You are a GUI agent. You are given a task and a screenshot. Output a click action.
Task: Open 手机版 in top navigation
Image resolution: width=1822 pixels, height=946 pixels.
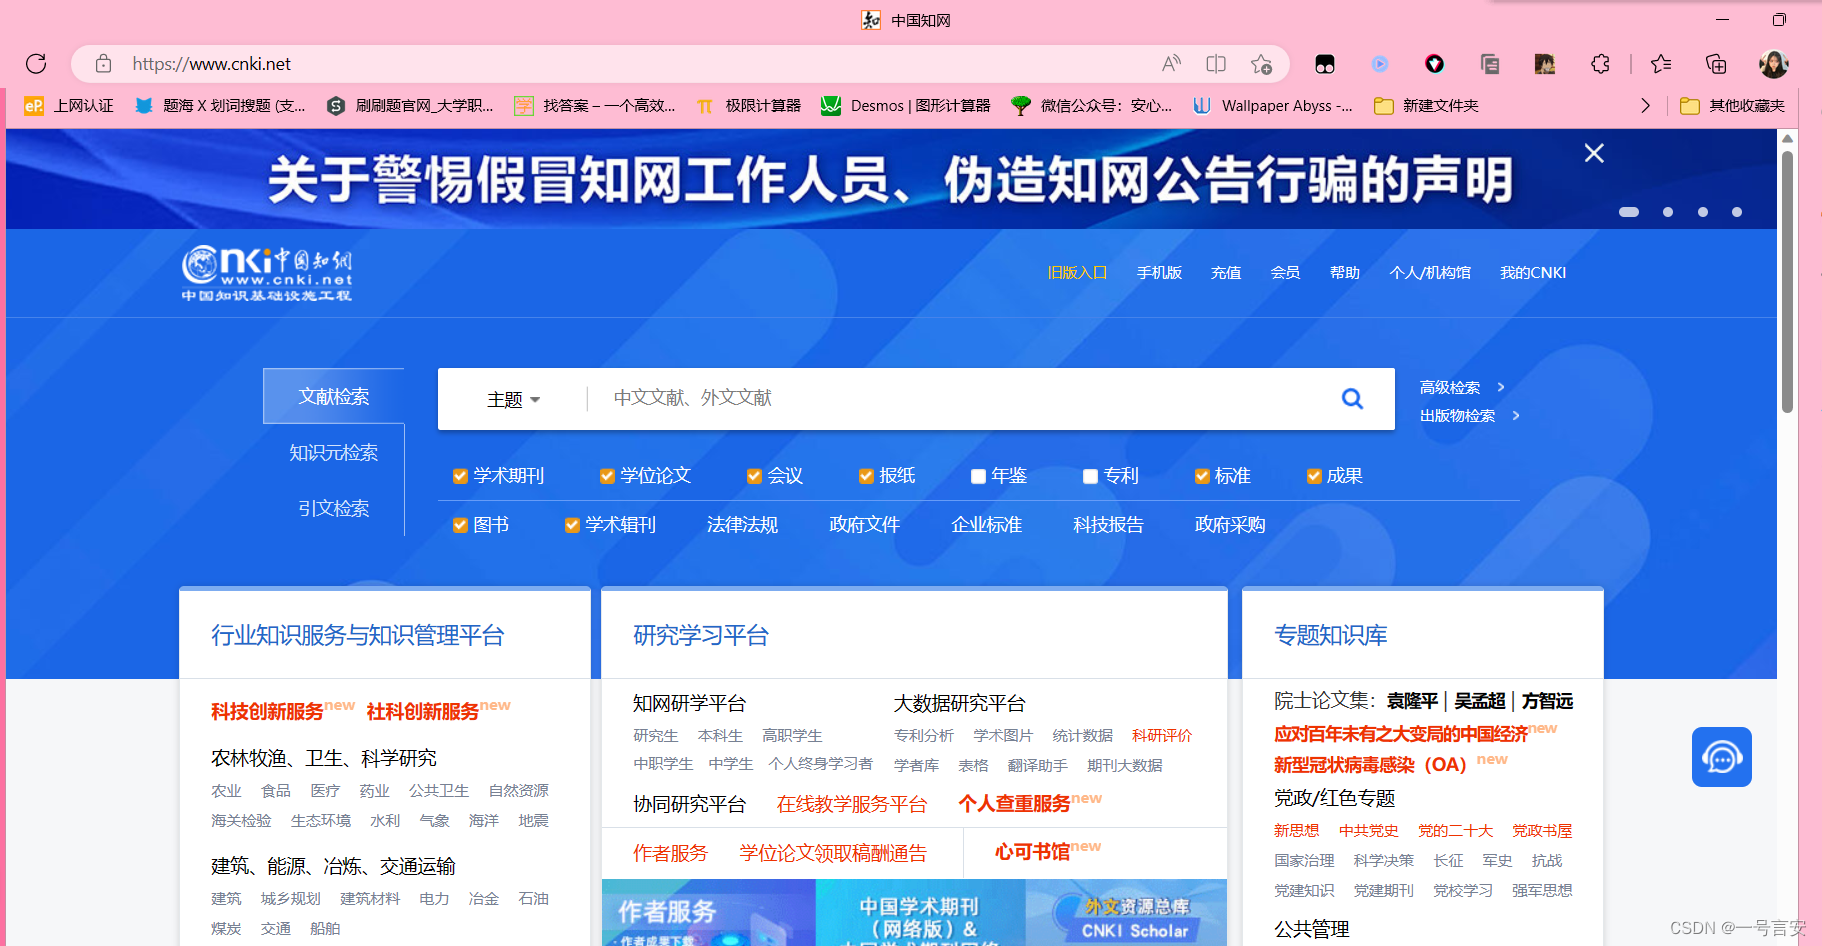point(1159,272)
